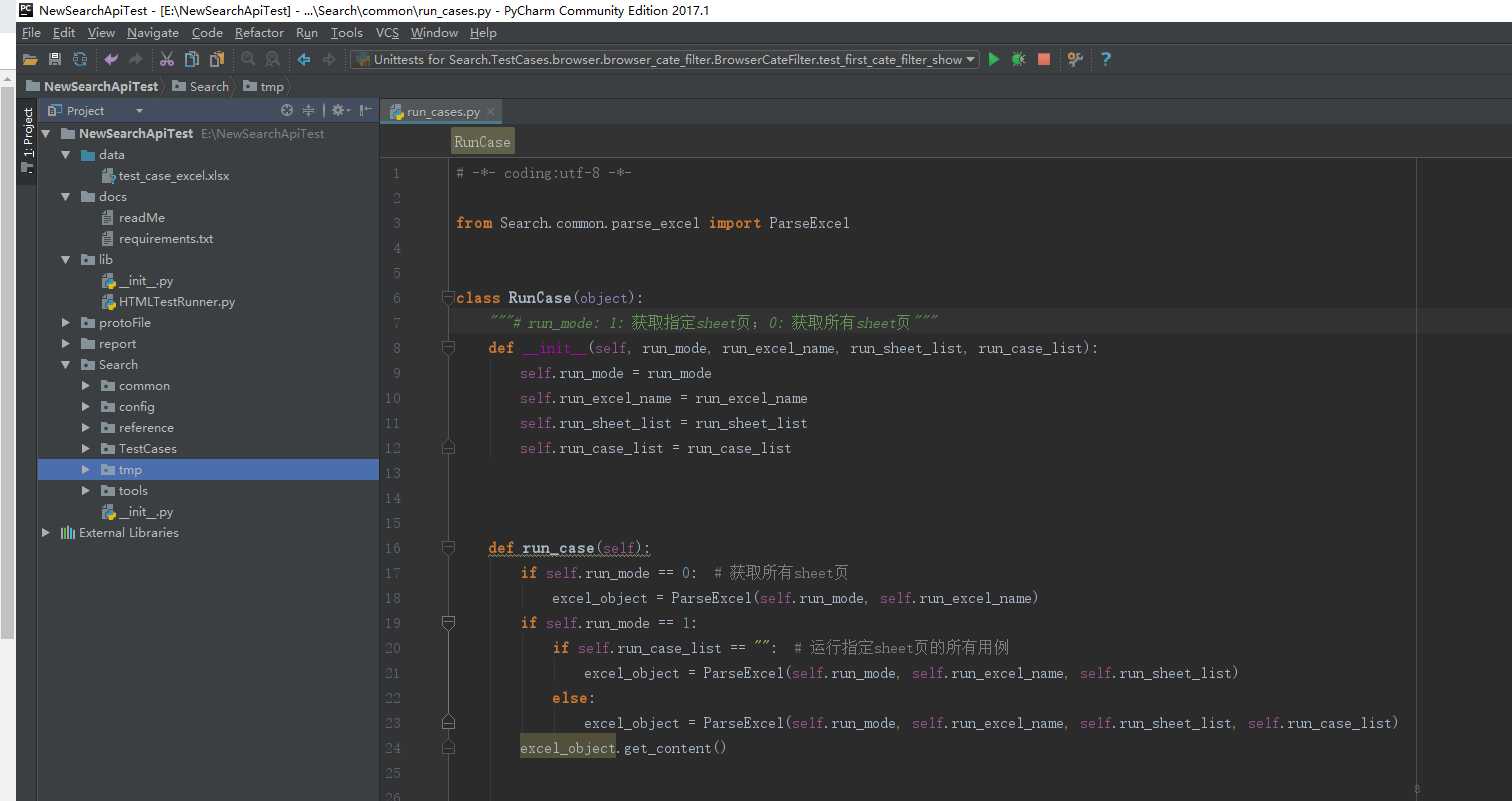This screenshot has width=1512, height=801.
Task: Click the Open file toolbar icon
Action: pyautogui.click(x=30, y=60)
